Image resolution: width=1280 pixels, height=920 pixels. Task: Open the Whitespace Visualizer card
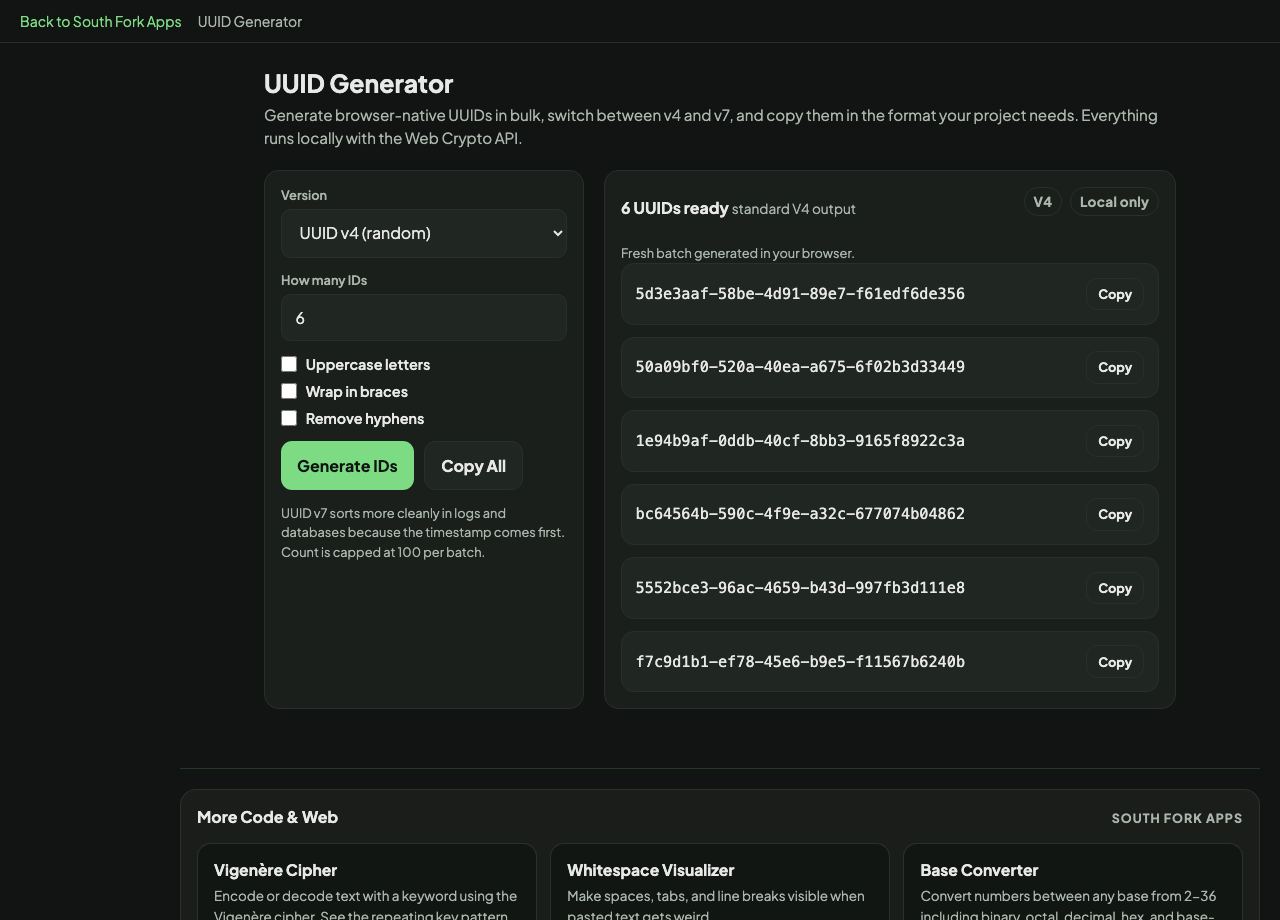pos(720,882)
